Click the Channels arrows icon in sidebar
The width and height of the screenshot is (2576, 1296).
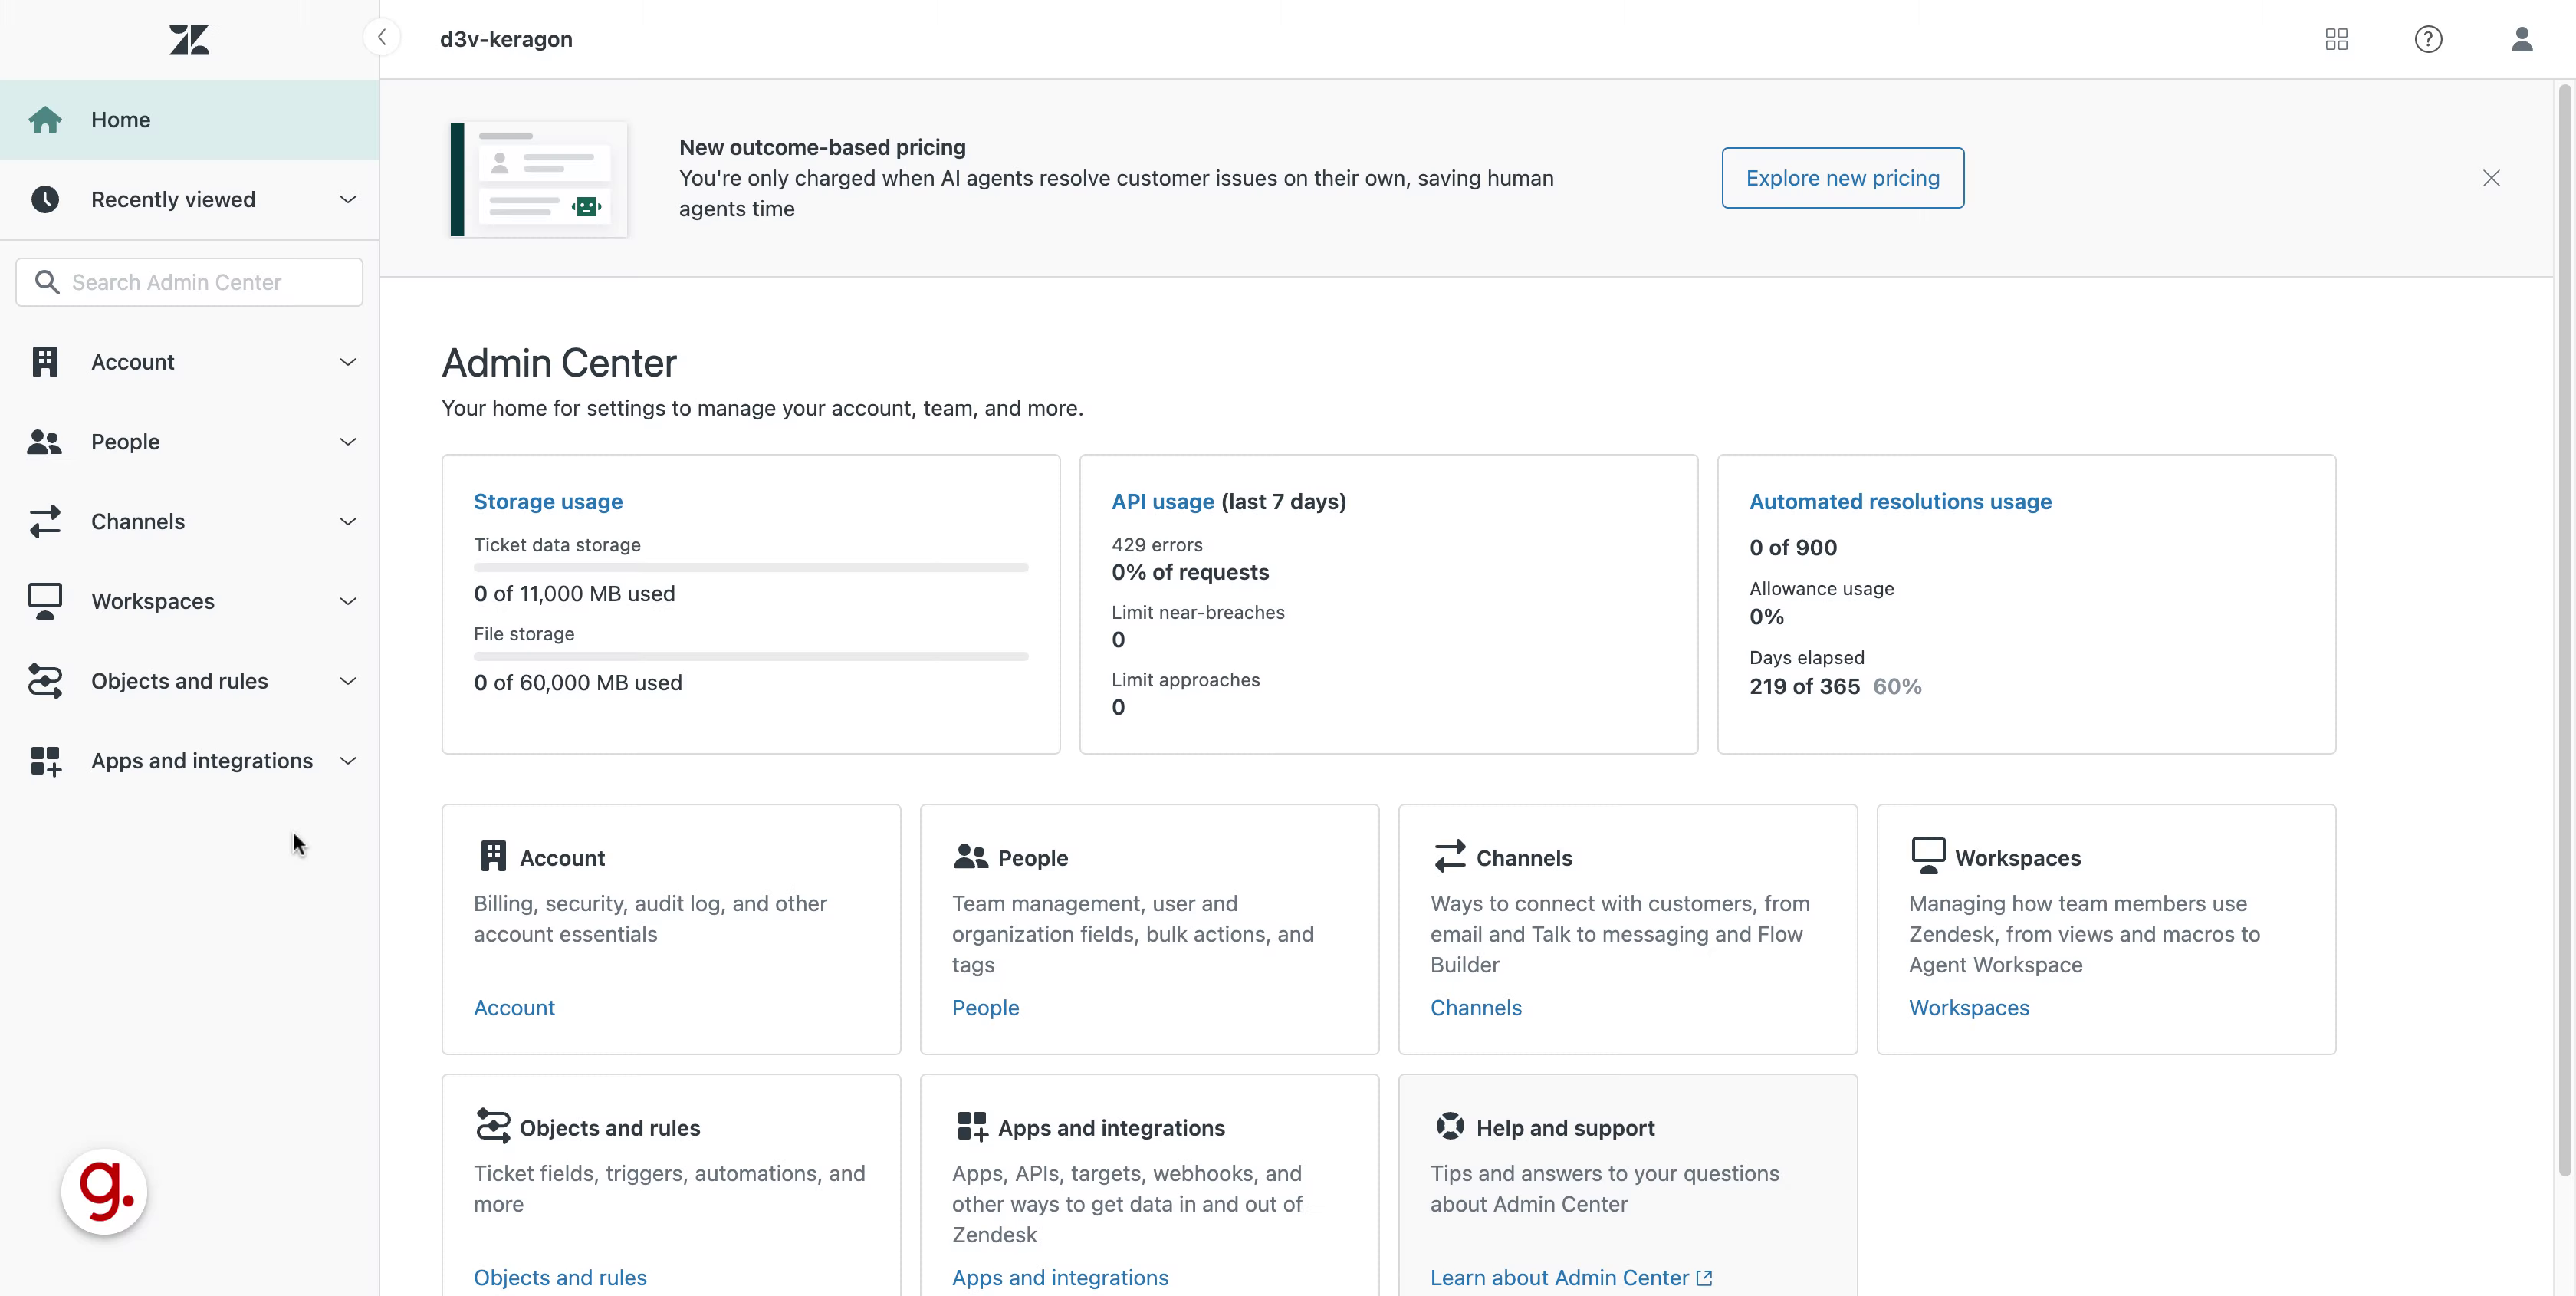[x=45, y=521]
